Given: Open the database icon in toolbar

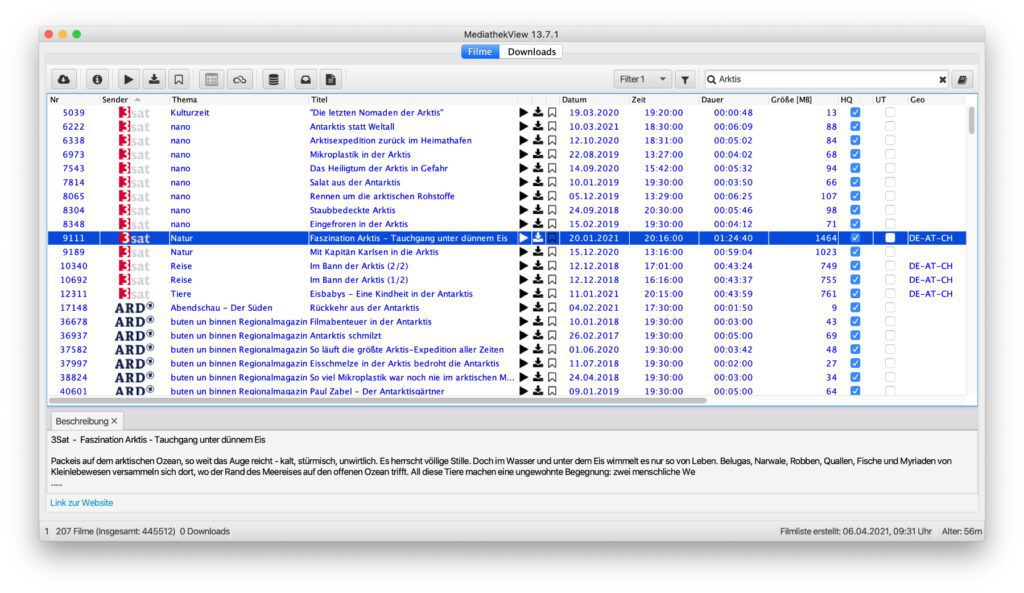Looking at the screenshot, I should tap(272, 79).
